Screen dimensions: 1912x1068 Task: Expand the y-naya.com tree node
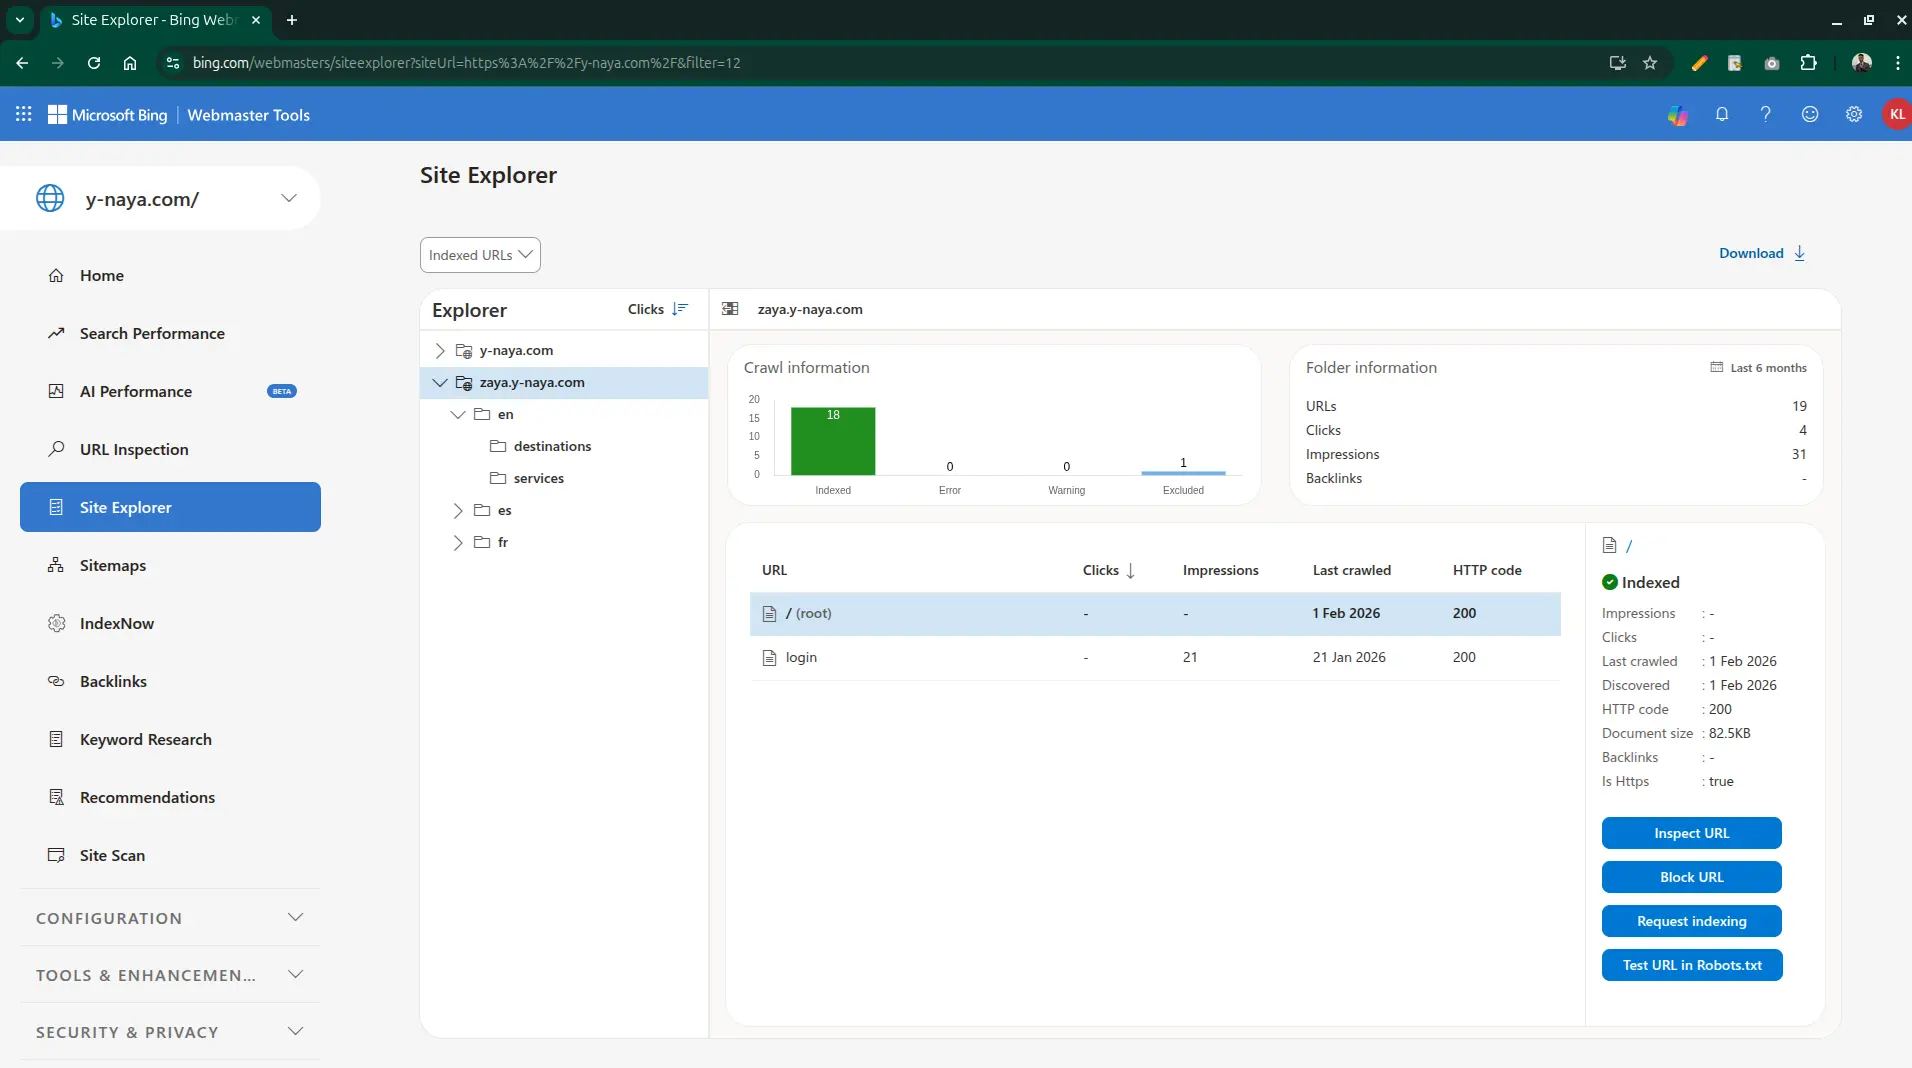point(440,351)
